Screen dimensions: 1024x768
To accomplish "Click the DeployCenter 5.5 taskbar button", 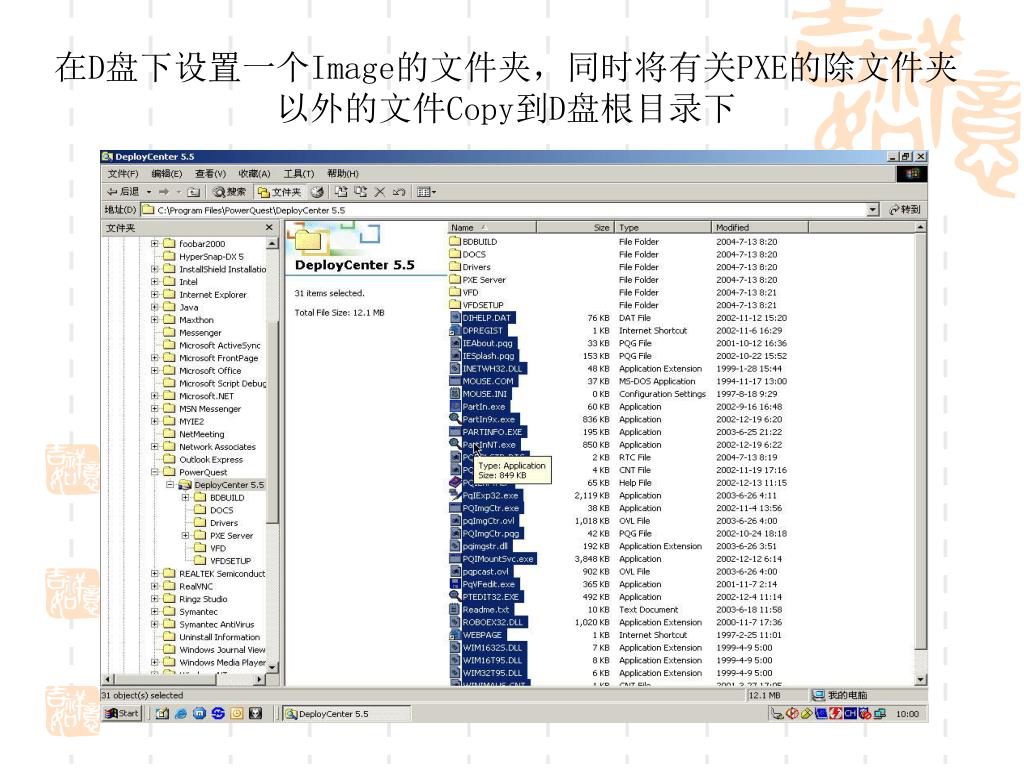I will (x=347, y=714).
